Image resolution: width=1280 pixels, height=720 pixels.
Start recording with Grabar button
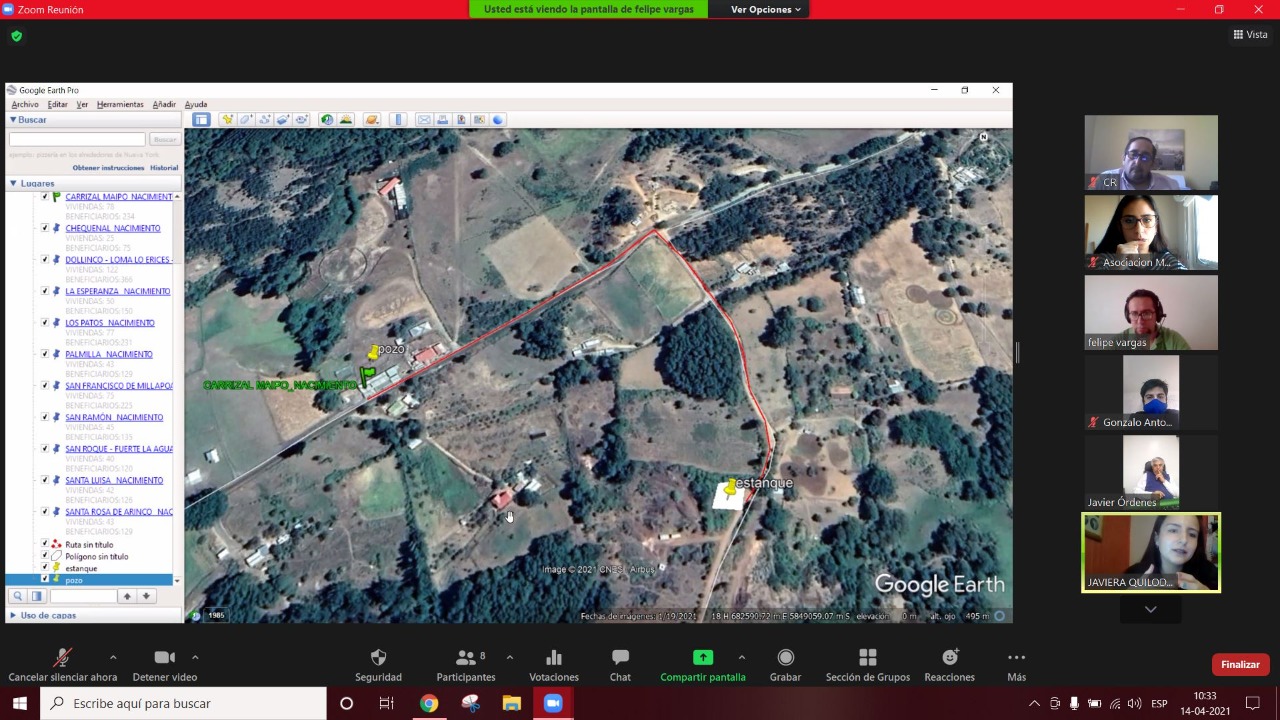tap(785, 665)
